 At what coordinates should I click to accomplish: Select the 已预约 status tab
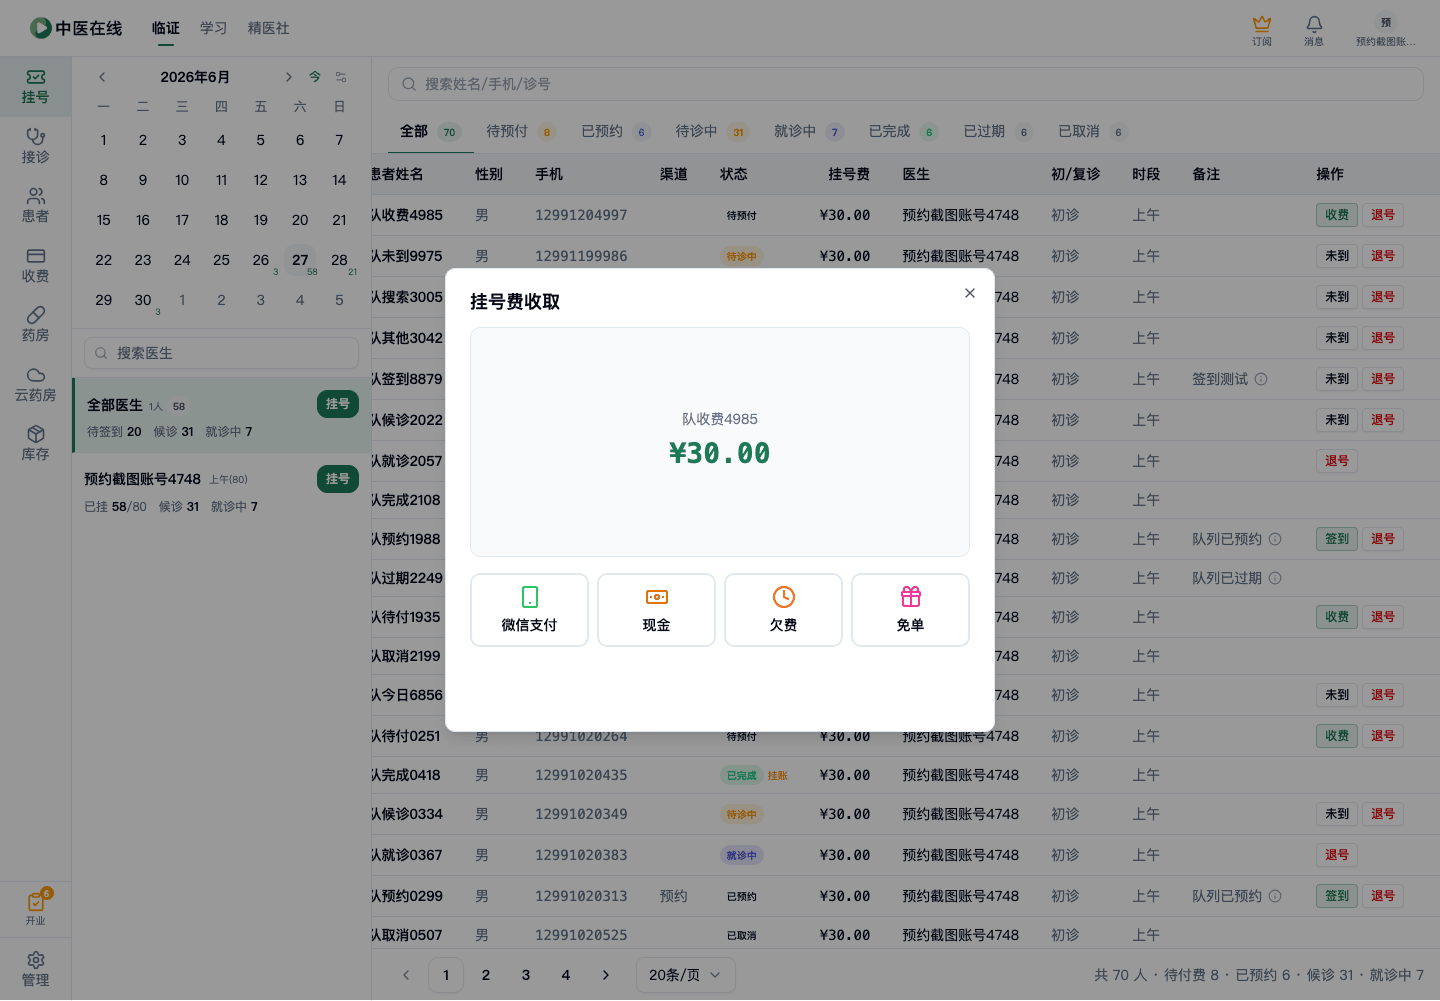point(615,131)
